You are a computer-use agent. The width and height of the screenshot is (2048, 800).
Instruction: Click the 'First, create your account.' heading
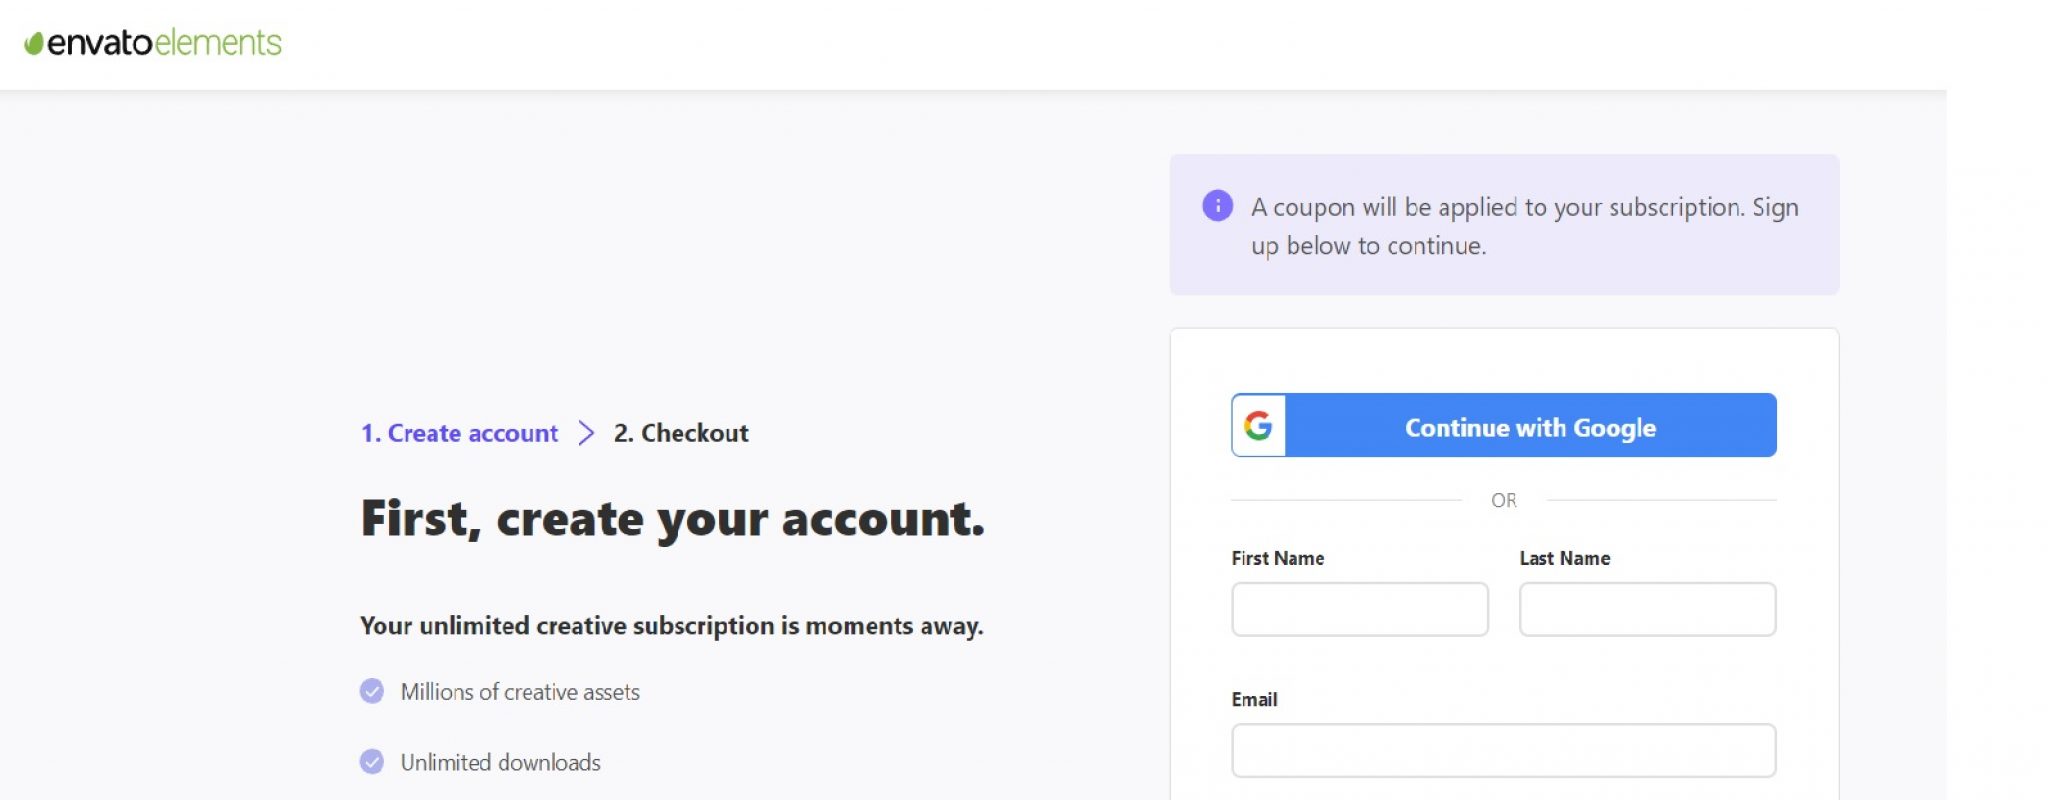point(673,519)
